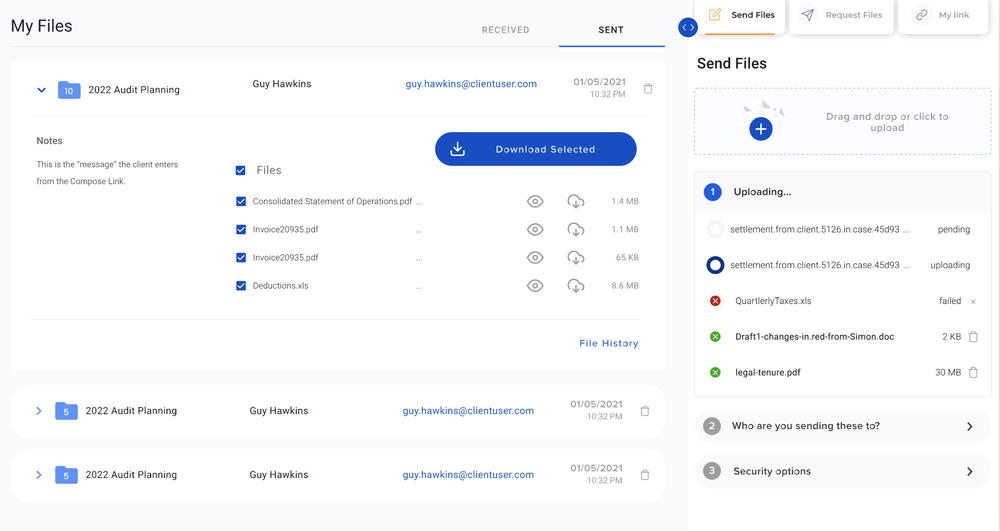Viewport: 1000px width, 531px height.
Task: Remove legal-tenure.pdf from uploads
Action: click(x=973, y=373)
